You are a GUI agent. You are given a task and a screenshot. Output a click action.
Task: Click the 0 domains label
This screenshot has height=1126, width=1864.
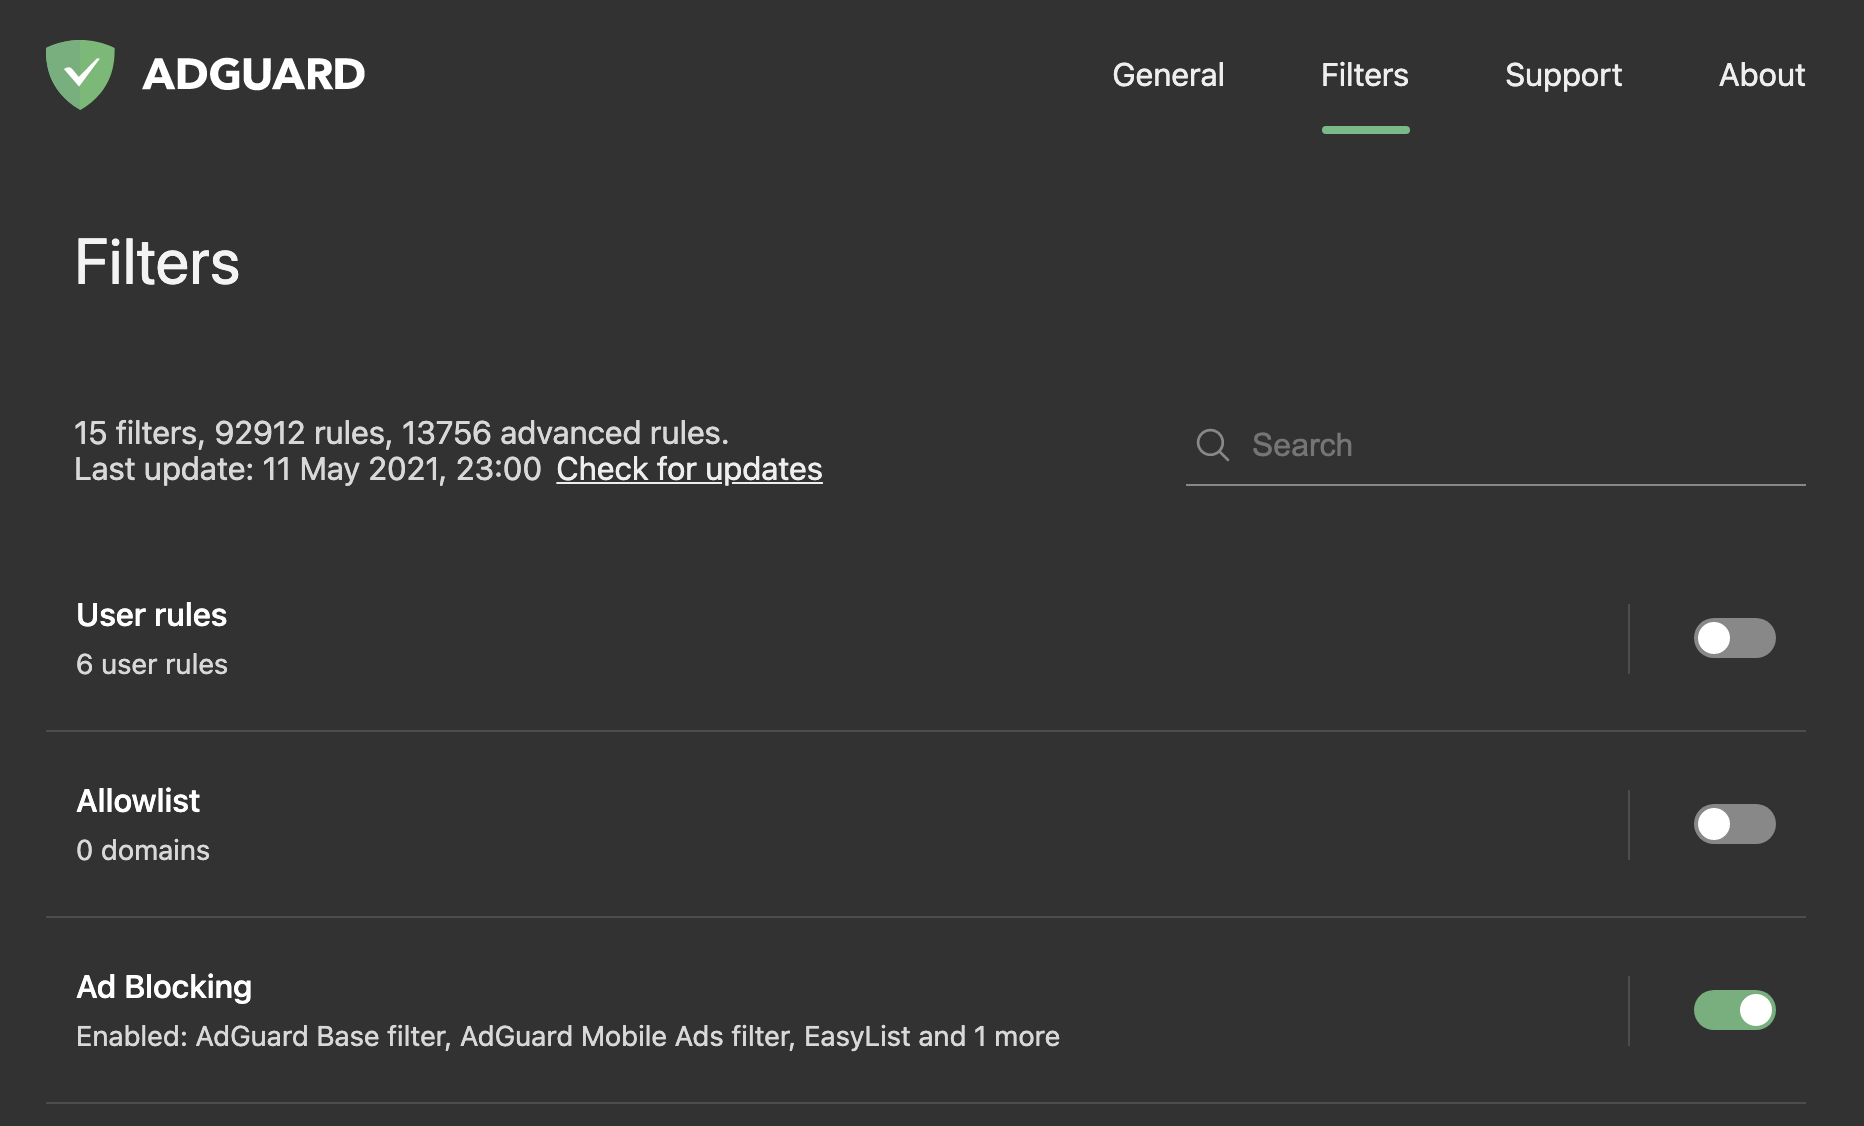(143, 850)
